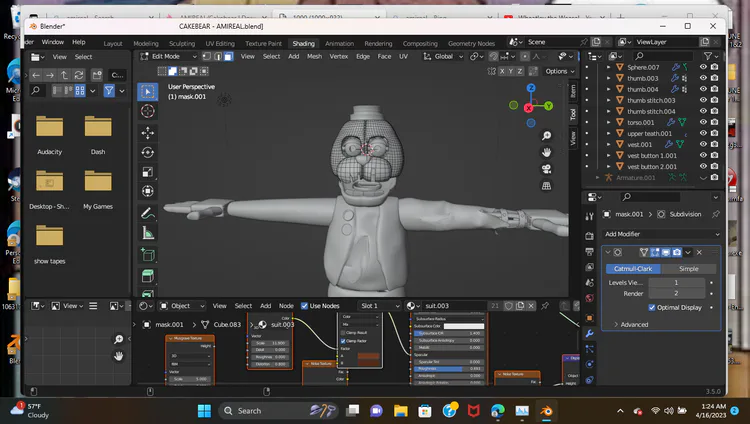The width and height of the screenshot is (750, 424).
Task: Pin the properties editor context
Action: pyautogui.click(x=716, y=214)
